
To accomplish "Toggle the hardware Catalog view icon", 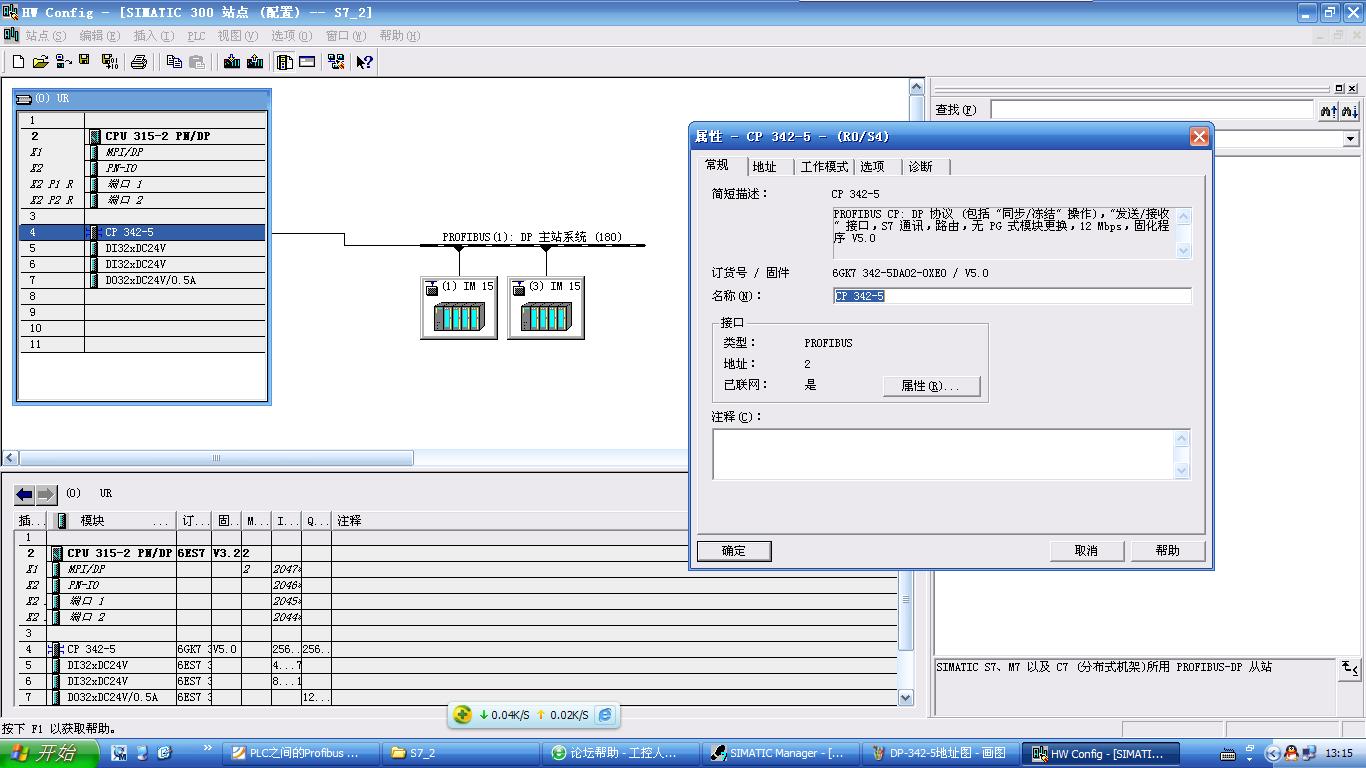I will pyautogui.click(x=285, y=62).
